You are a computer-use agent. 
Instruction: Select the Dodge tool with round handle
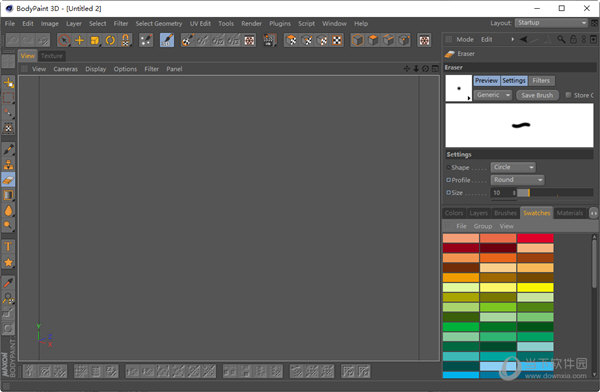[x=8, y=225]
